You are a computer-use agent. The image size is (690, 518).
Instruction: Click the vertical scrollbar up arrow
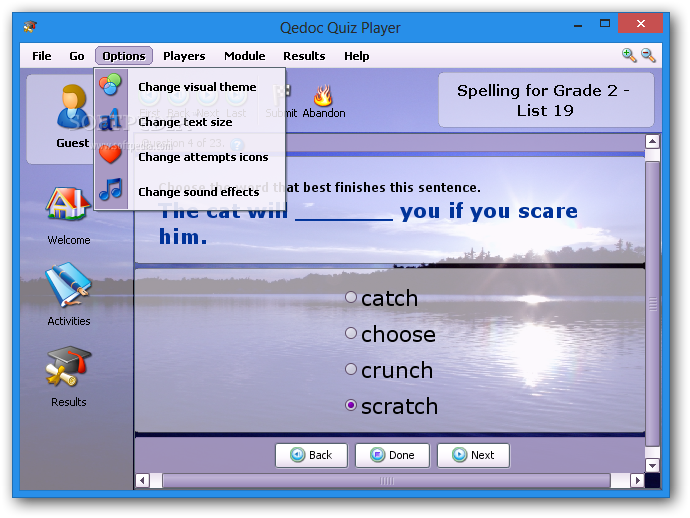click(x=652, y=142)
